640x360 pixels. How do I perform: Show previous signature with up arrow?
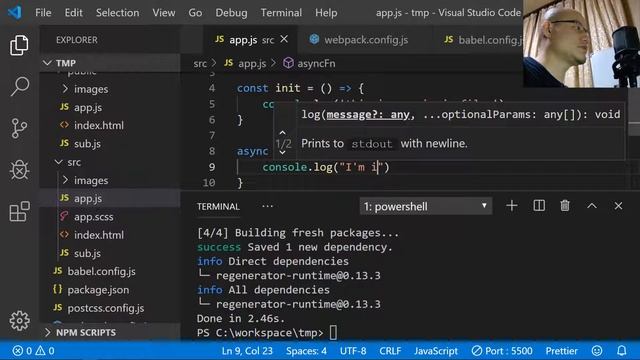(x=282, y=133)
